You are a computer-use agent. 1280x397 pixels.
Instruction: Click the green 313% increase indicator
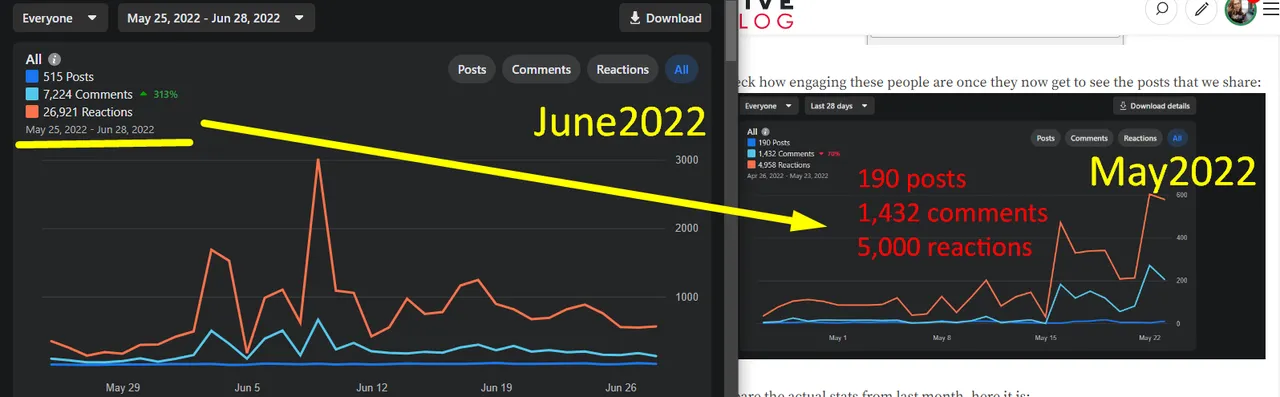(x=158, y=95)
